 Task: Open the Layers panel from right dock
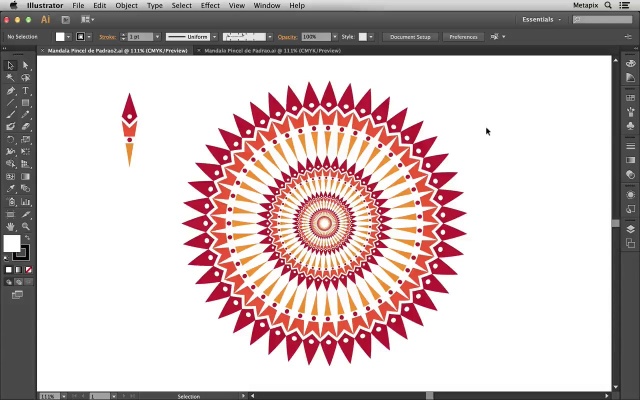coord(630,229)
